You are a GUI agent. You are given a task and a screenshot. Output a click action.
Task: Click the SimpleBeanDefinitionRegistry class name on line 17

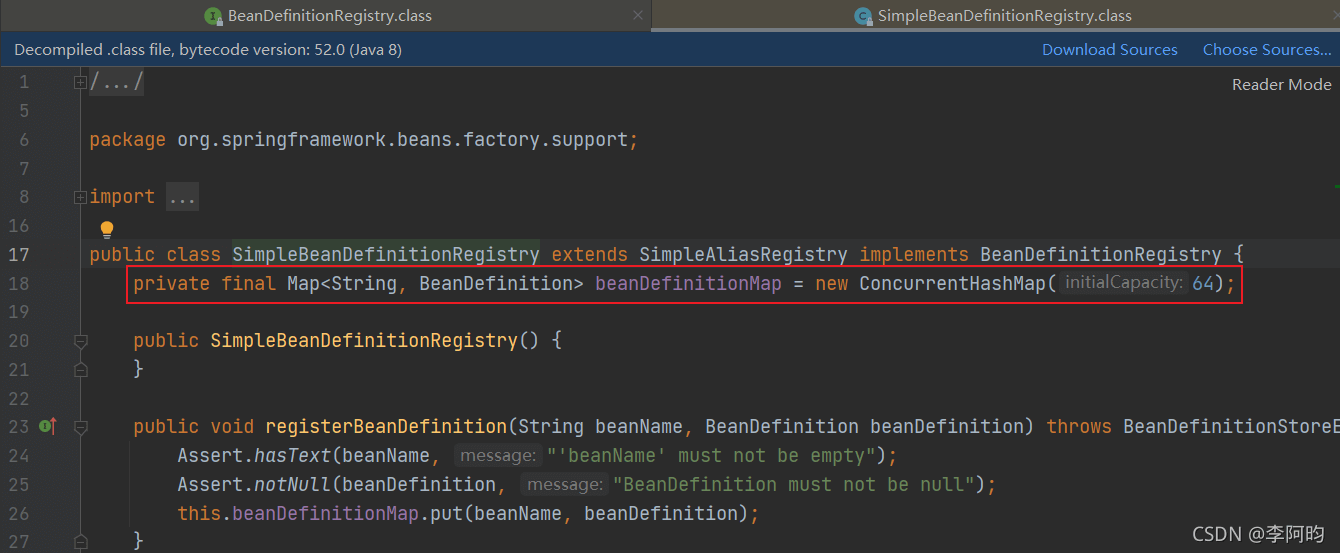tap(385, 254)
